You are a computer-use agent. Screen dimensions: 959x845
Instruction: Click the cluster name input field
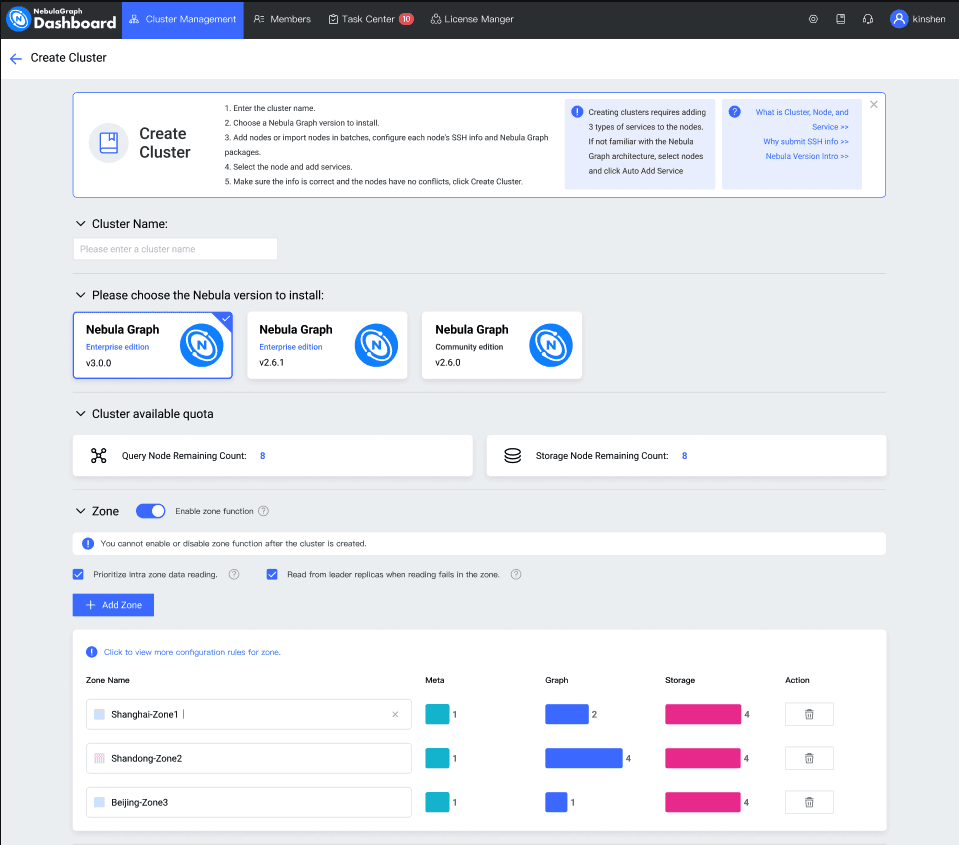pyautogui.click(x=175, y=249)
